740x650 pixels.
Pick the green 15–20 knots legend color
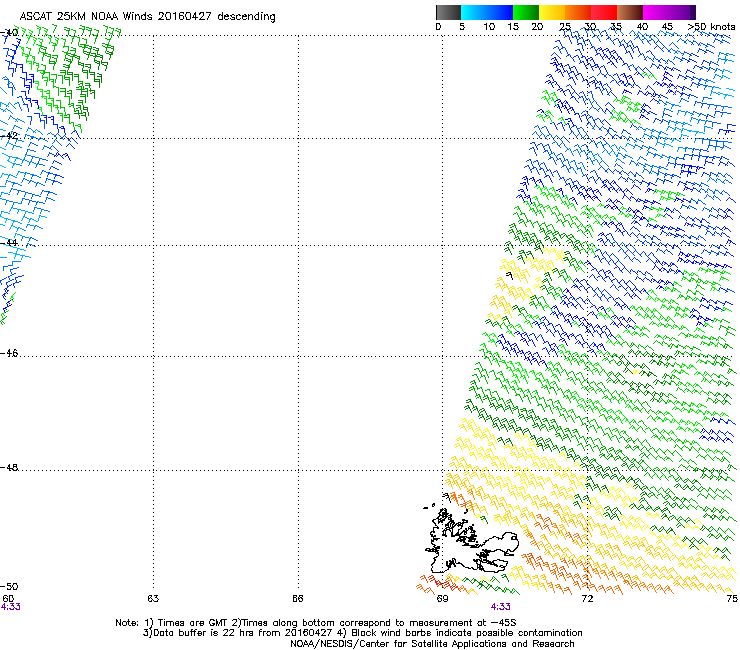point(526,12)
